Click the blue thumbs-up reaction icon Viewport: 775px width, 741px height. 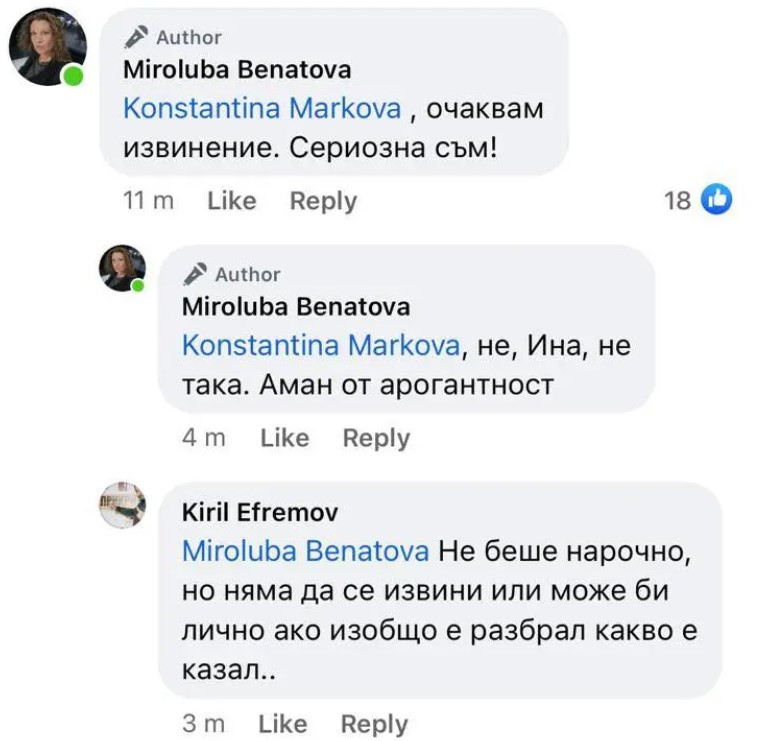[716, 200]
